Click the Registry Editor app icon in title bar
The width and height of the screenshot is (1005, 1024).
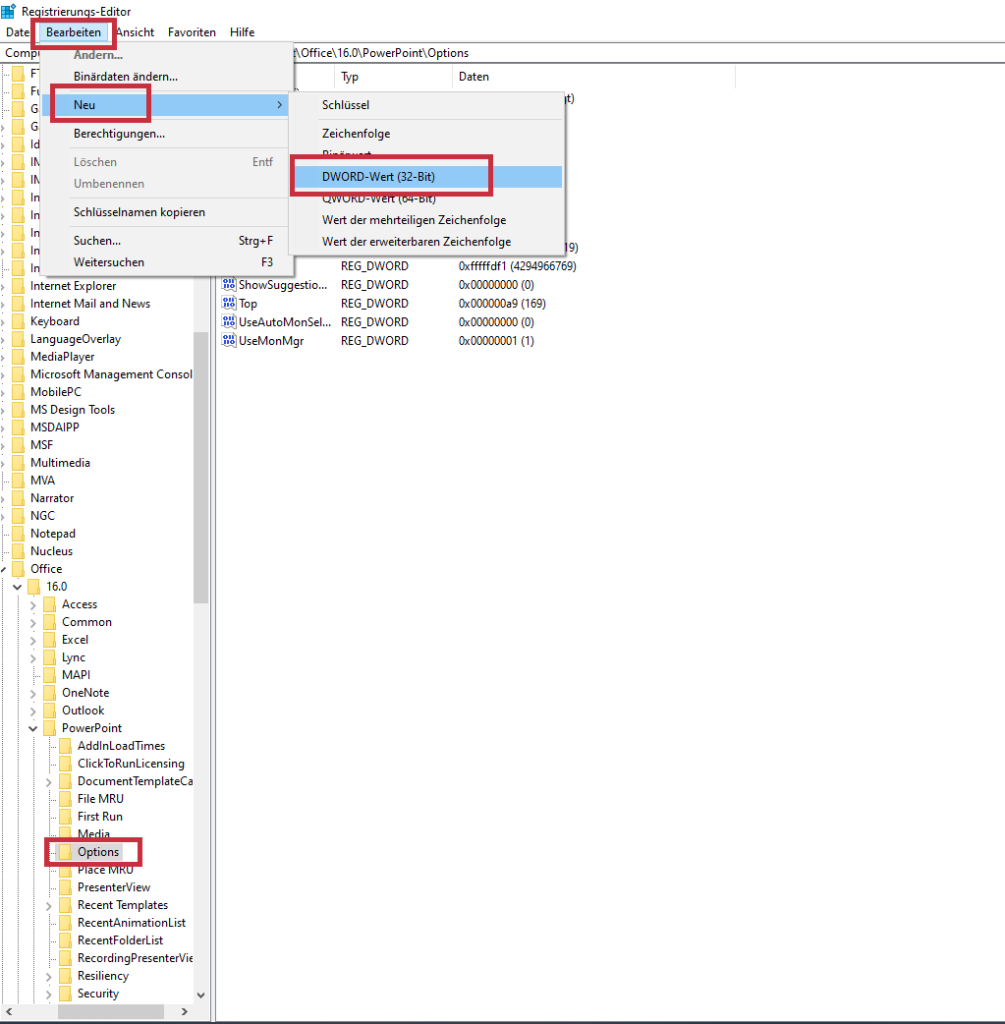[8, 11]
